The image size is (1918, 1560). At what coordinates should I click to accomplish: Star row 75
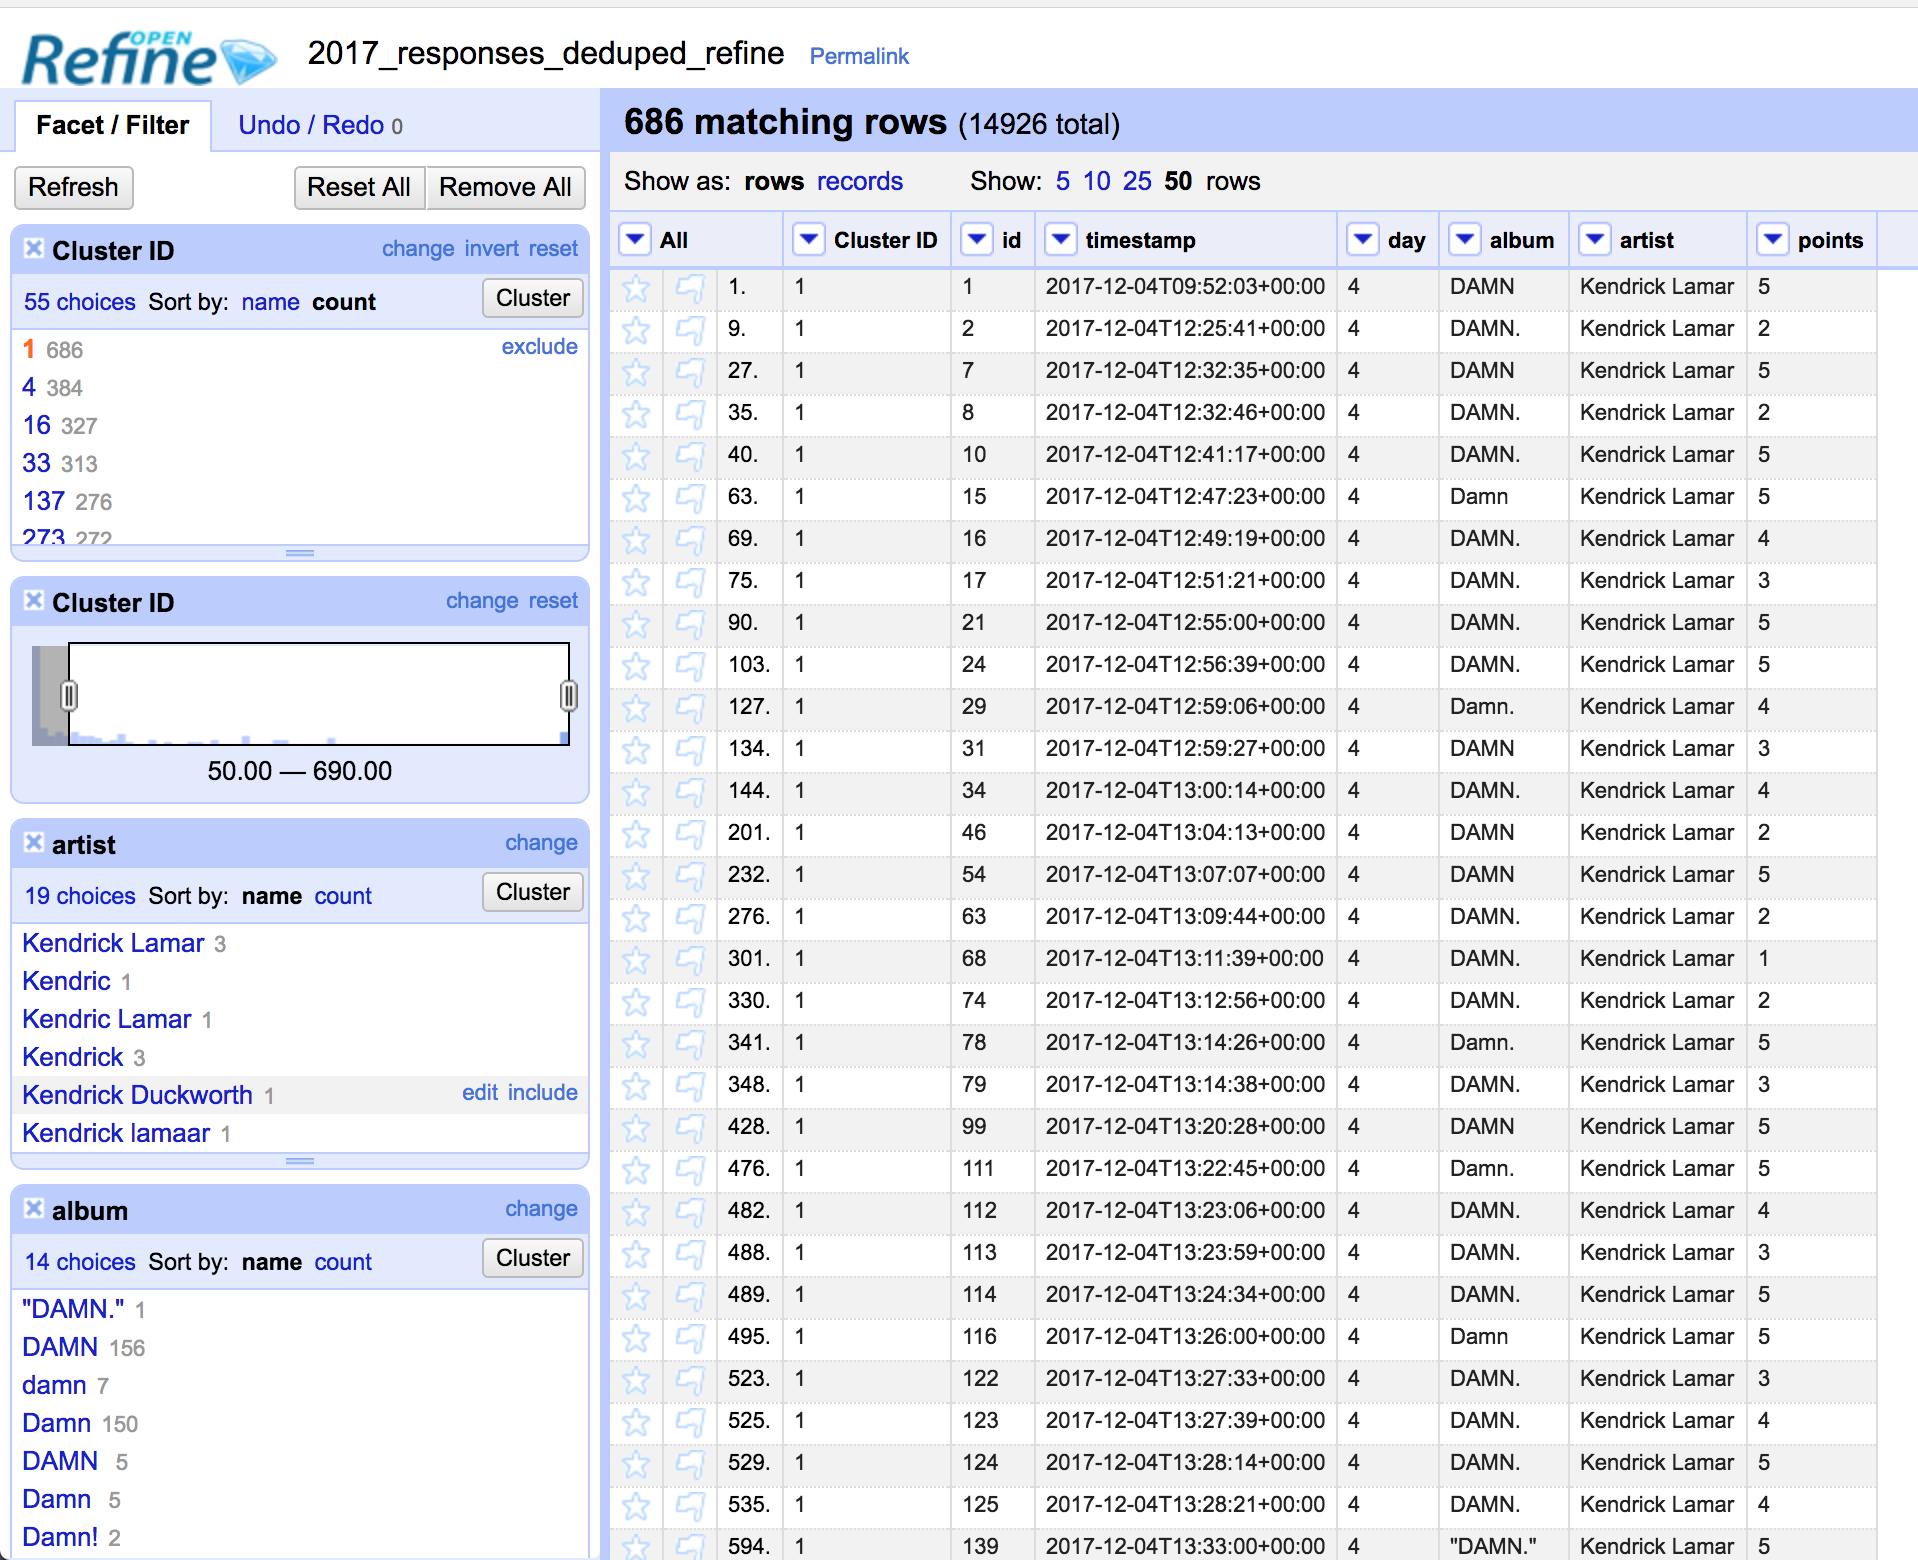point(636,582)
